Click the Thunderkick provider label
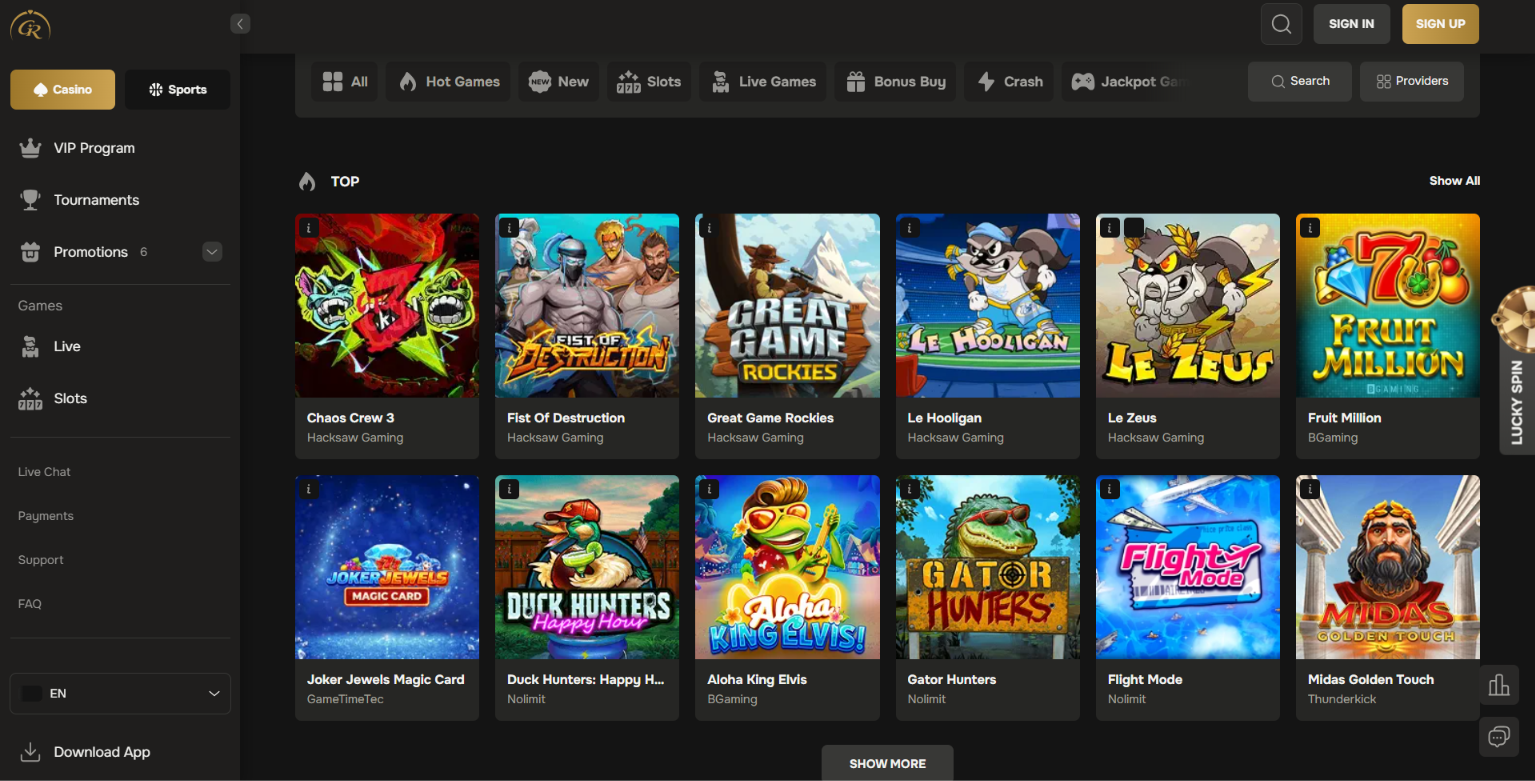This screenshot has width=1535, height=781. click(x=1342, y=699)
